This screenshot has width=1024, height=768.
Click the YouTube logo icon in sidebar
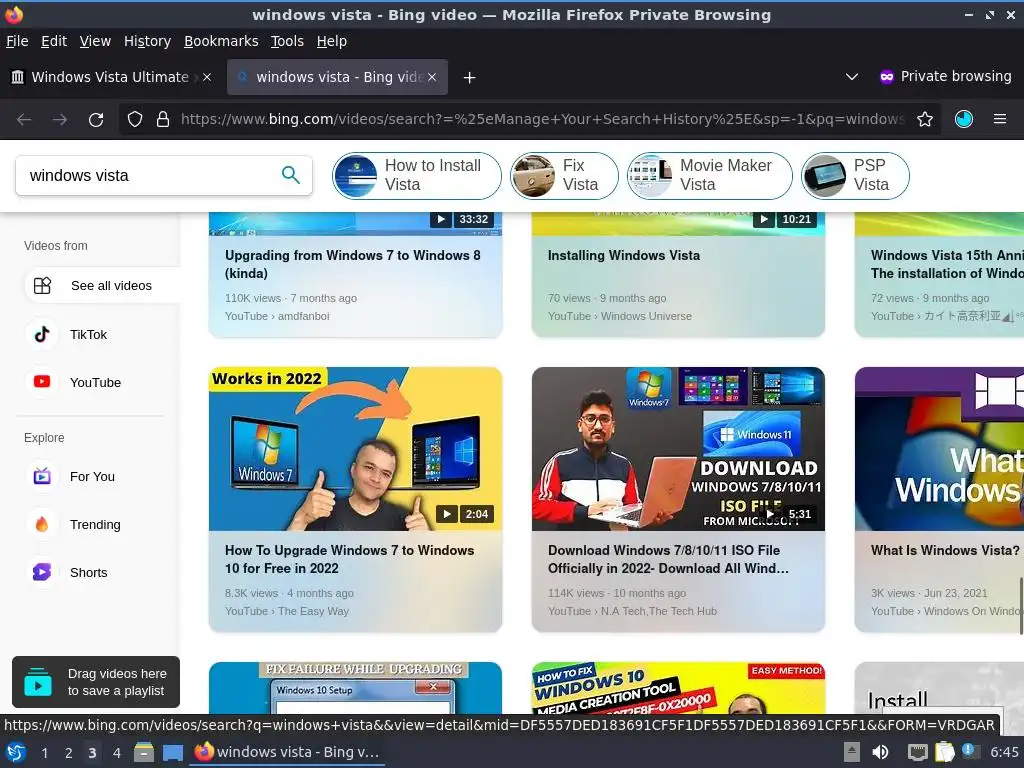coord(42,382)
